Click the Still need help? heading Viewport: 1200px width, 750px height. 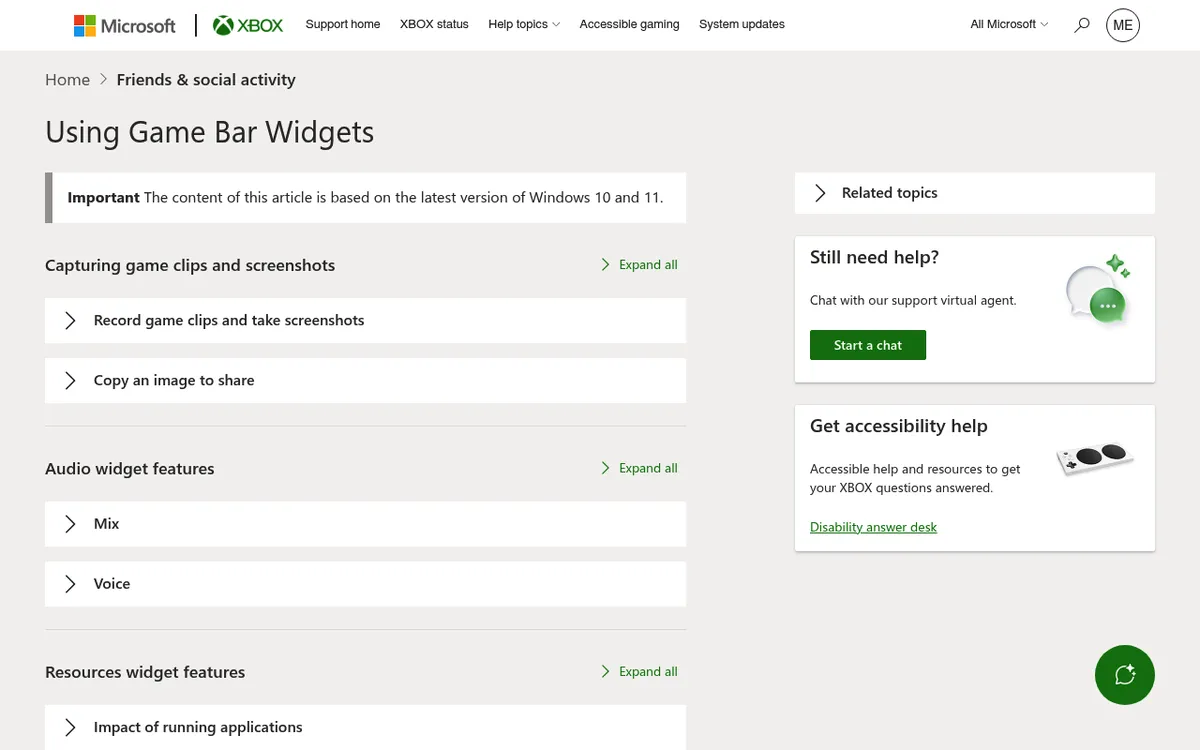(874, 257)
